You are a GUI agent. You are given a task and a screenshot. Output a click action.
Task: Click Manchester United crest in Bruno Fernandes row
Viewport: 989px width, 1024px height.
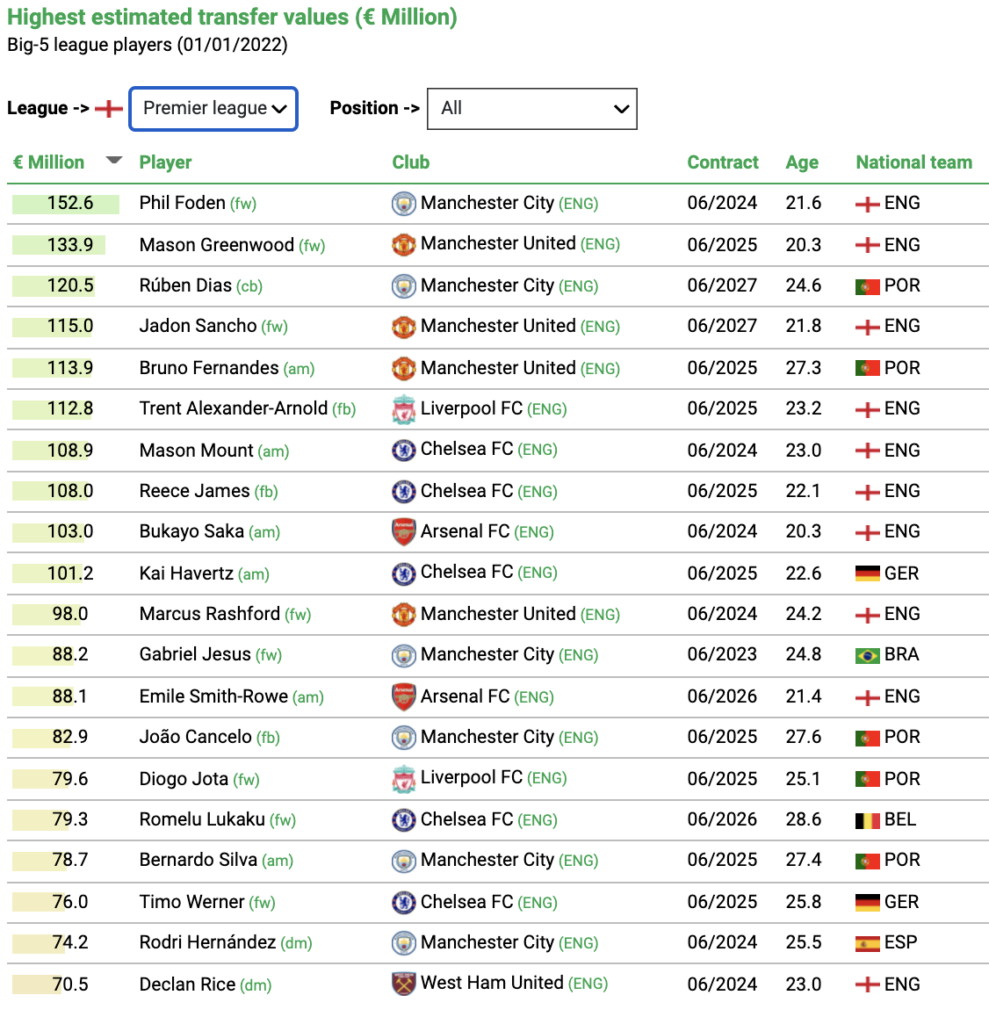click(x=404, y=368)
